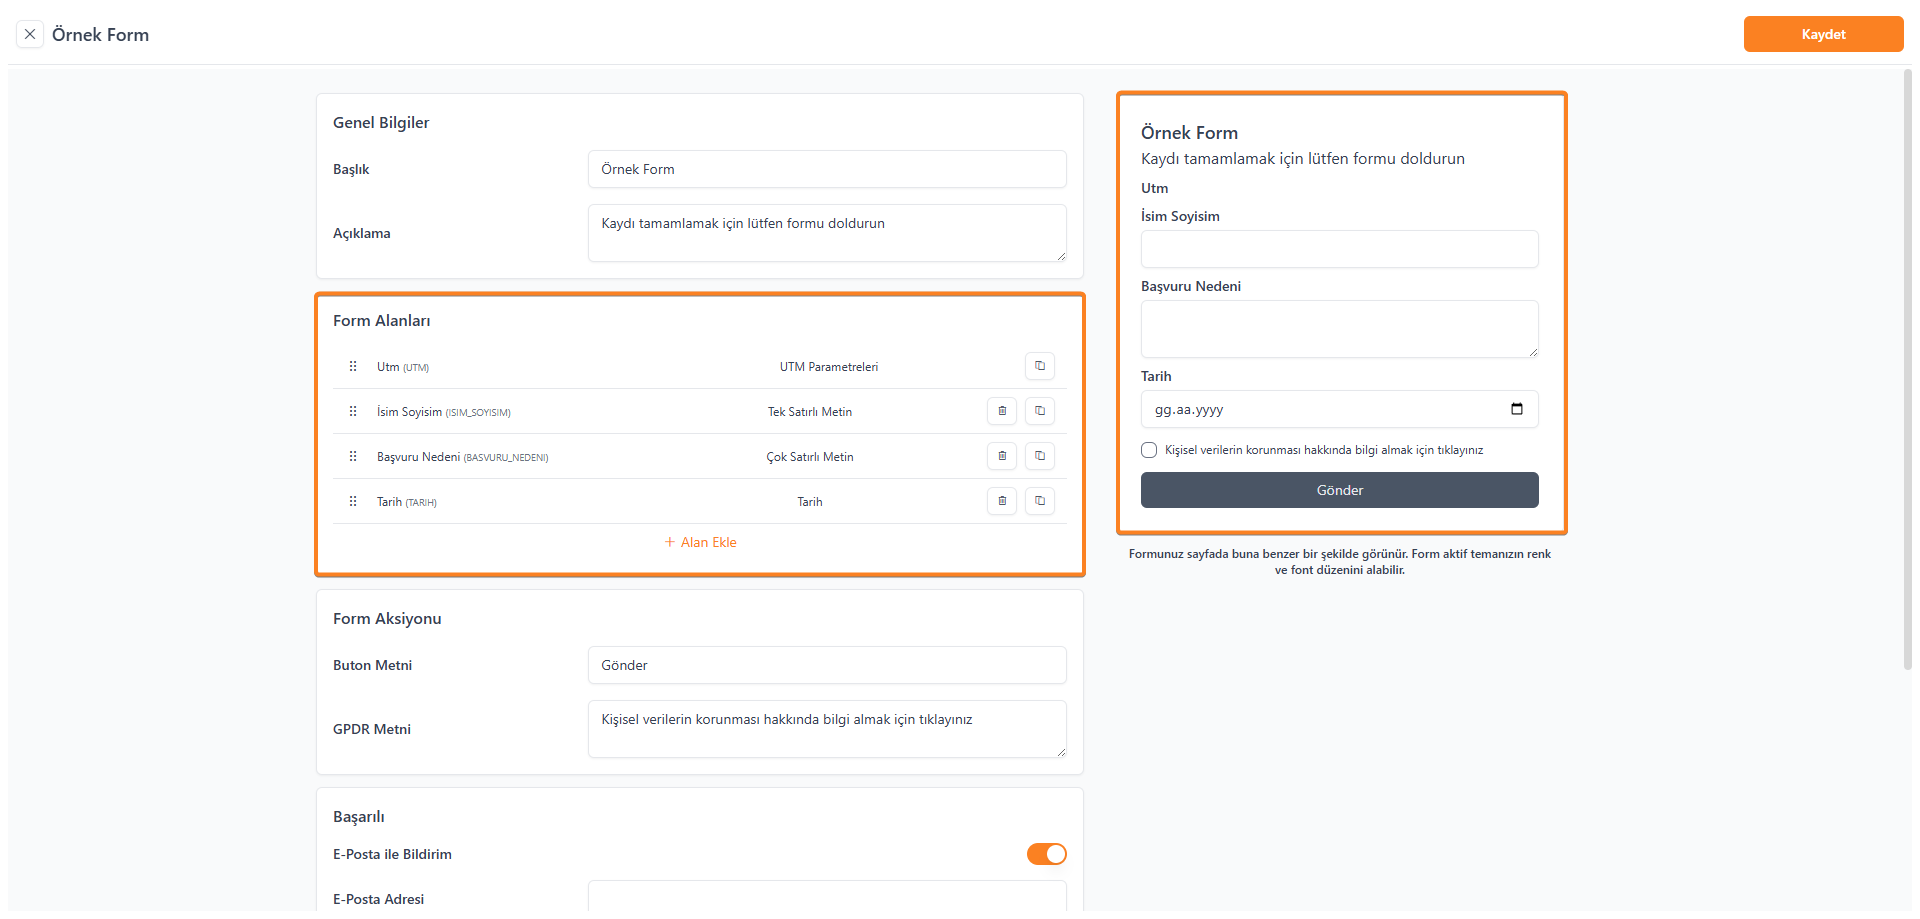Click into the Başlık input field
Image resolution: width=1920 pixels, height=919 pixels.
click(x=826, y=169)
